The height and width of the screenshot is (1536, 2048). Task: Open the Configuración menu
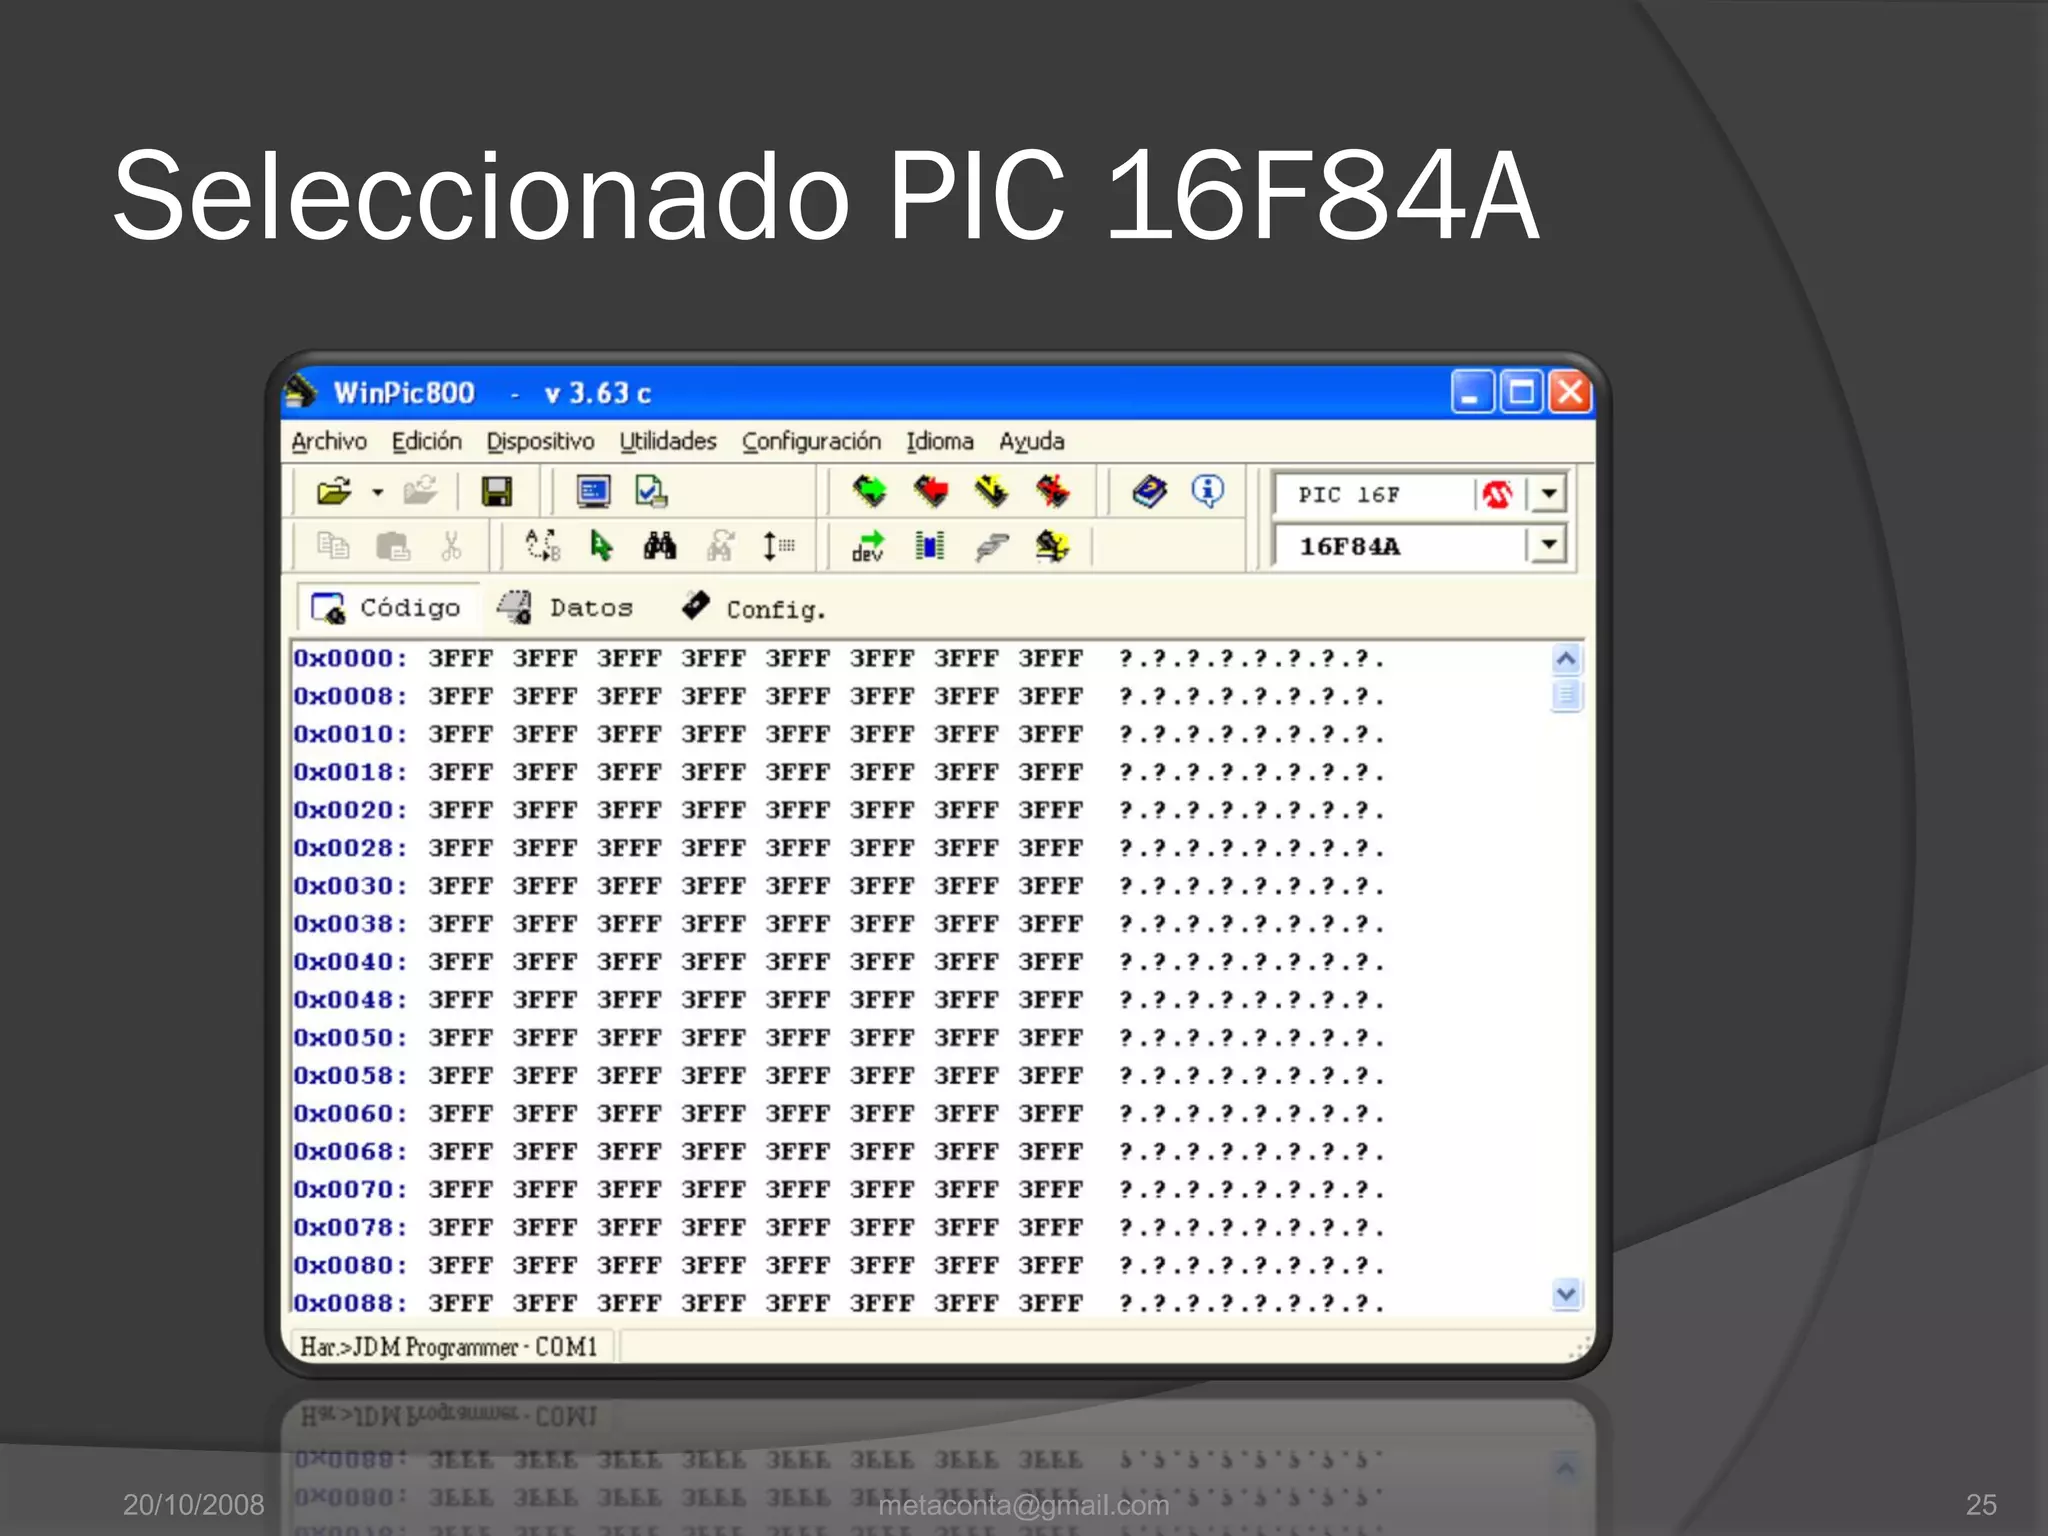[811, 441]
